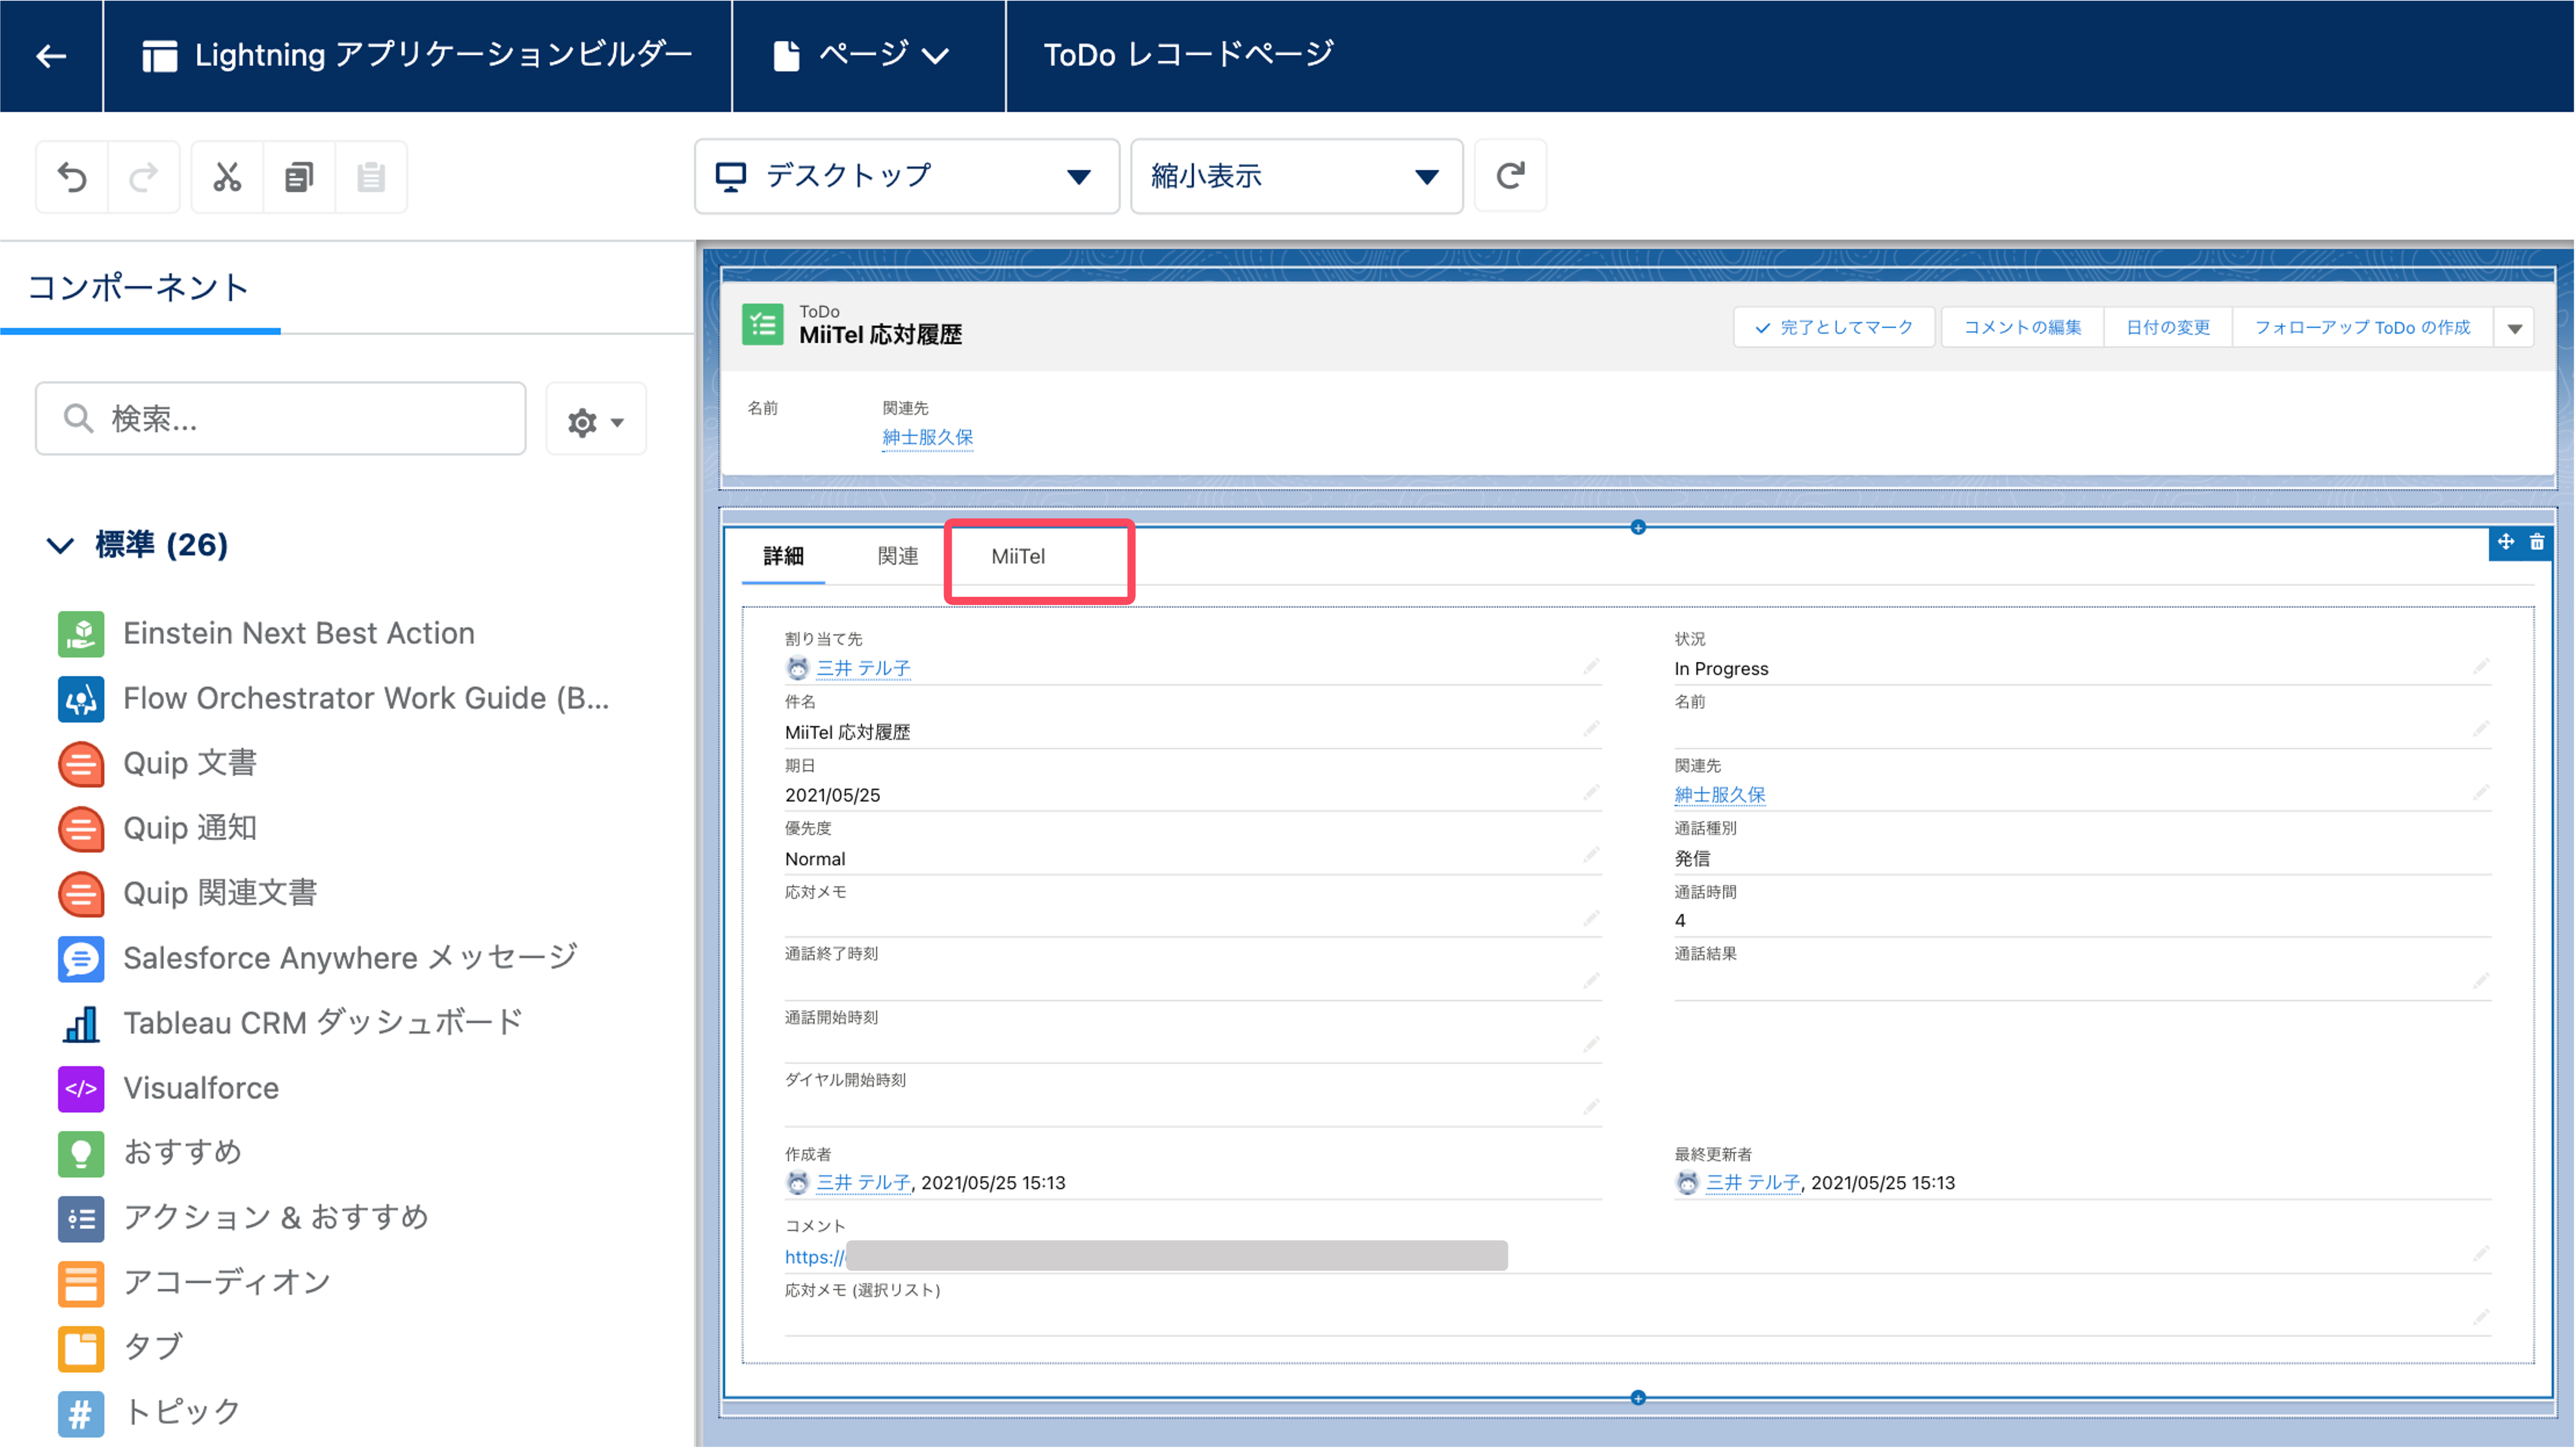Screen dimensions: 2576x1448
Task: Click the plus handle below the tabs component
Action: [x=1638, y=1398]
